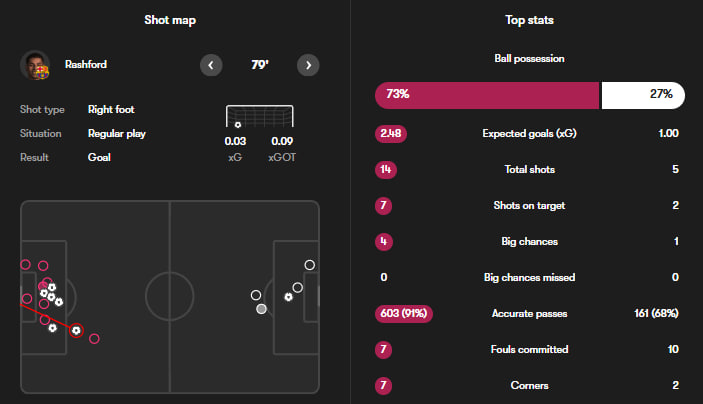
Task: Click the 2.48 expected goals badge
Action: pos(390,133)
